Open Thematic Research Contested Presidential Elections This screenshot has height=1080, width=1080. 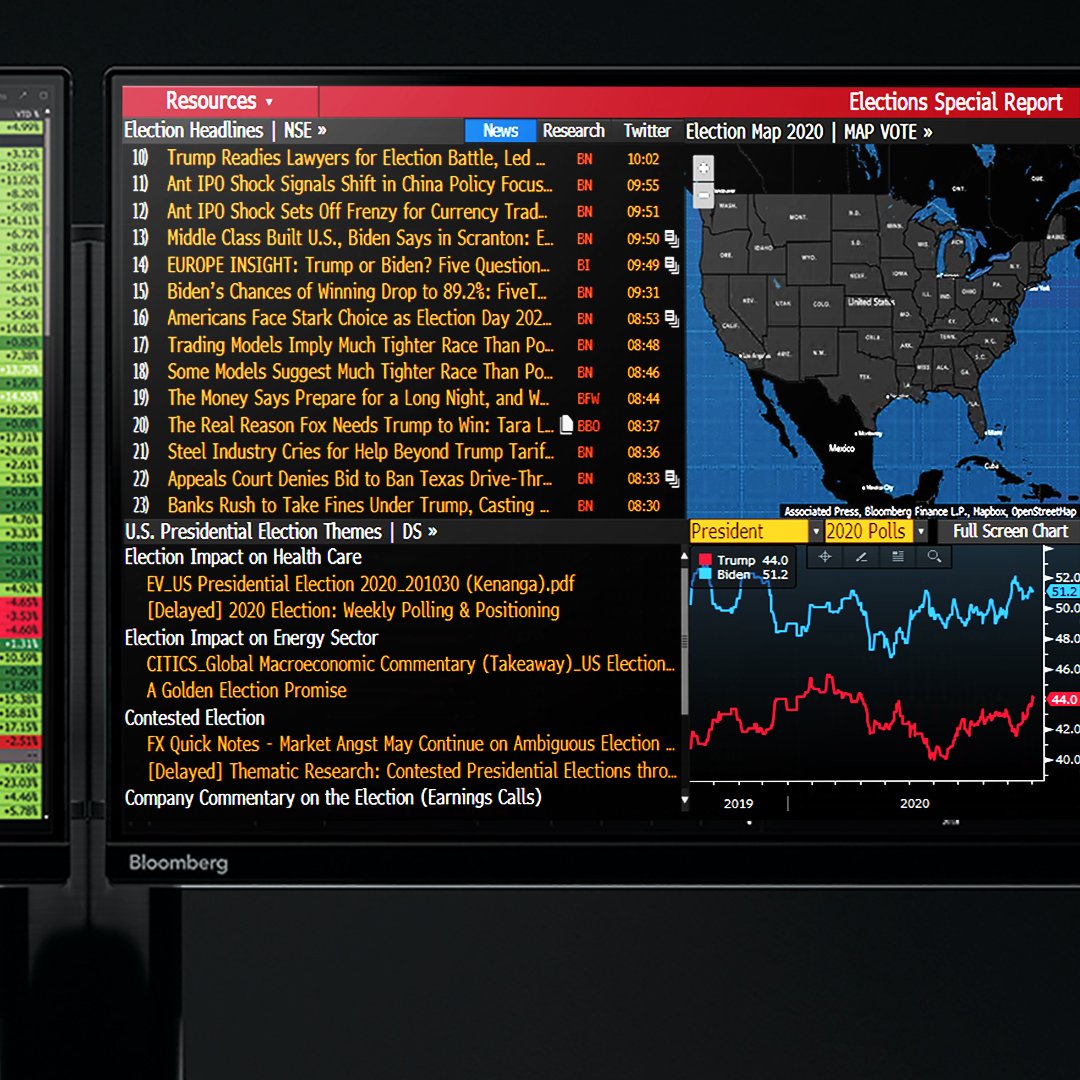(412, 771)
